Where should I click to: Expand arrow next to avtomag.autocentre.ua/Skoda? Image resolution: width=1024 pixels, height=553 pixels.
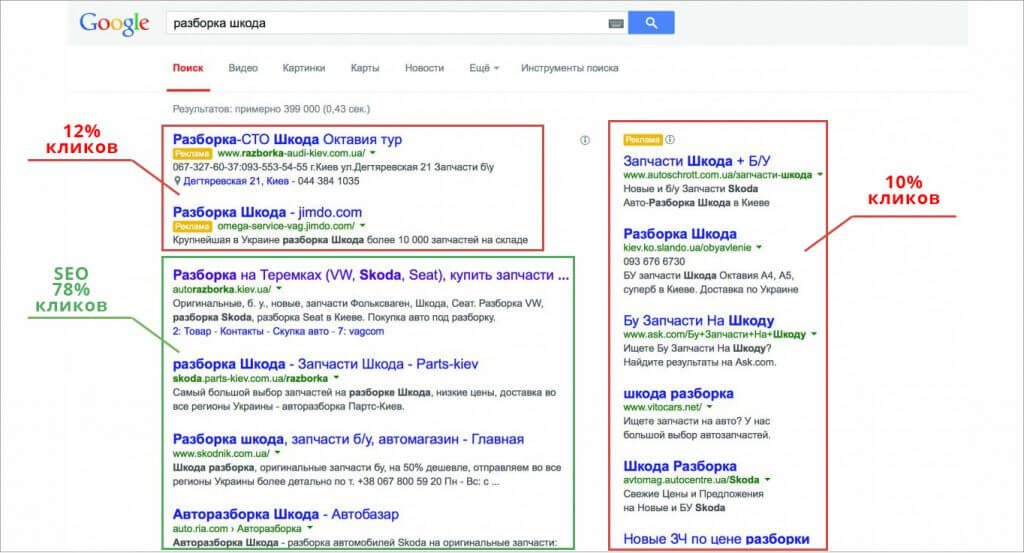pos(767,480)
